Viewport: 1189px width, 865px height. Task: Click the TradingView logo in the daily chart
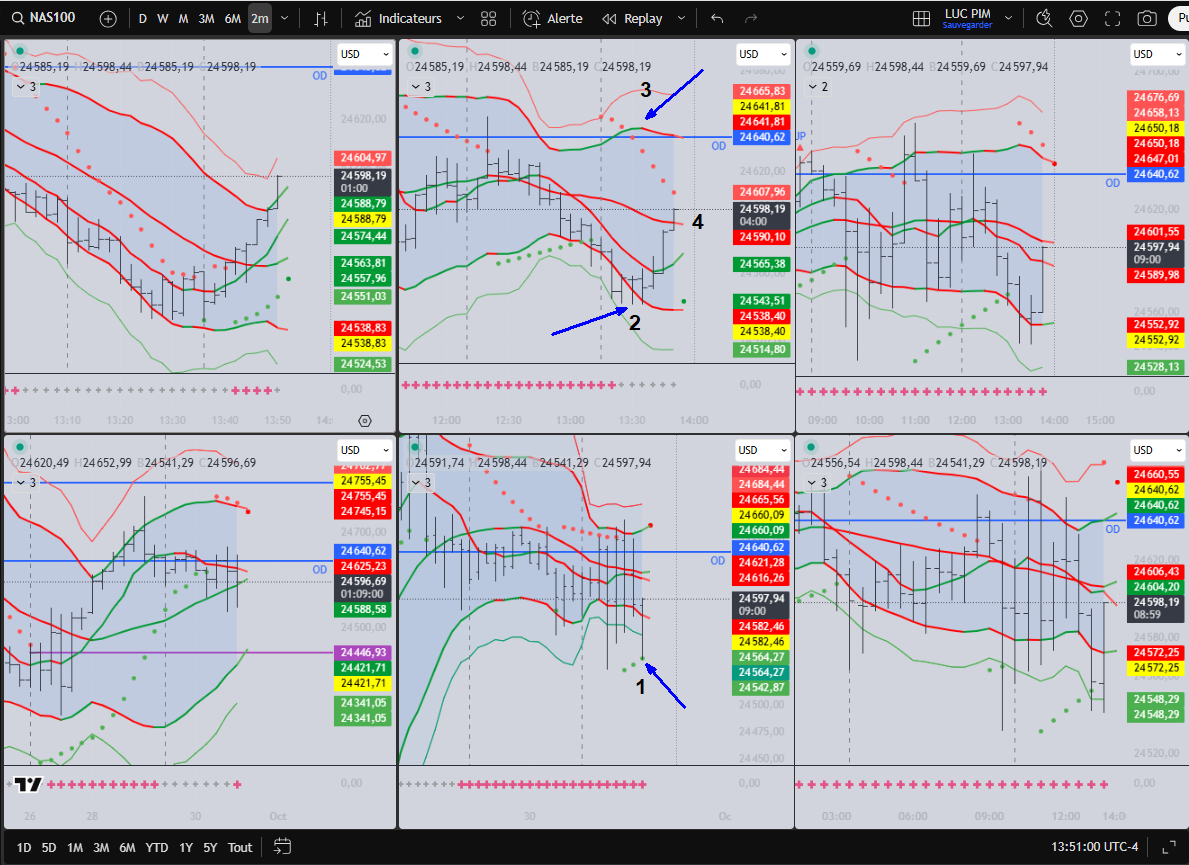tap(28, 784)
